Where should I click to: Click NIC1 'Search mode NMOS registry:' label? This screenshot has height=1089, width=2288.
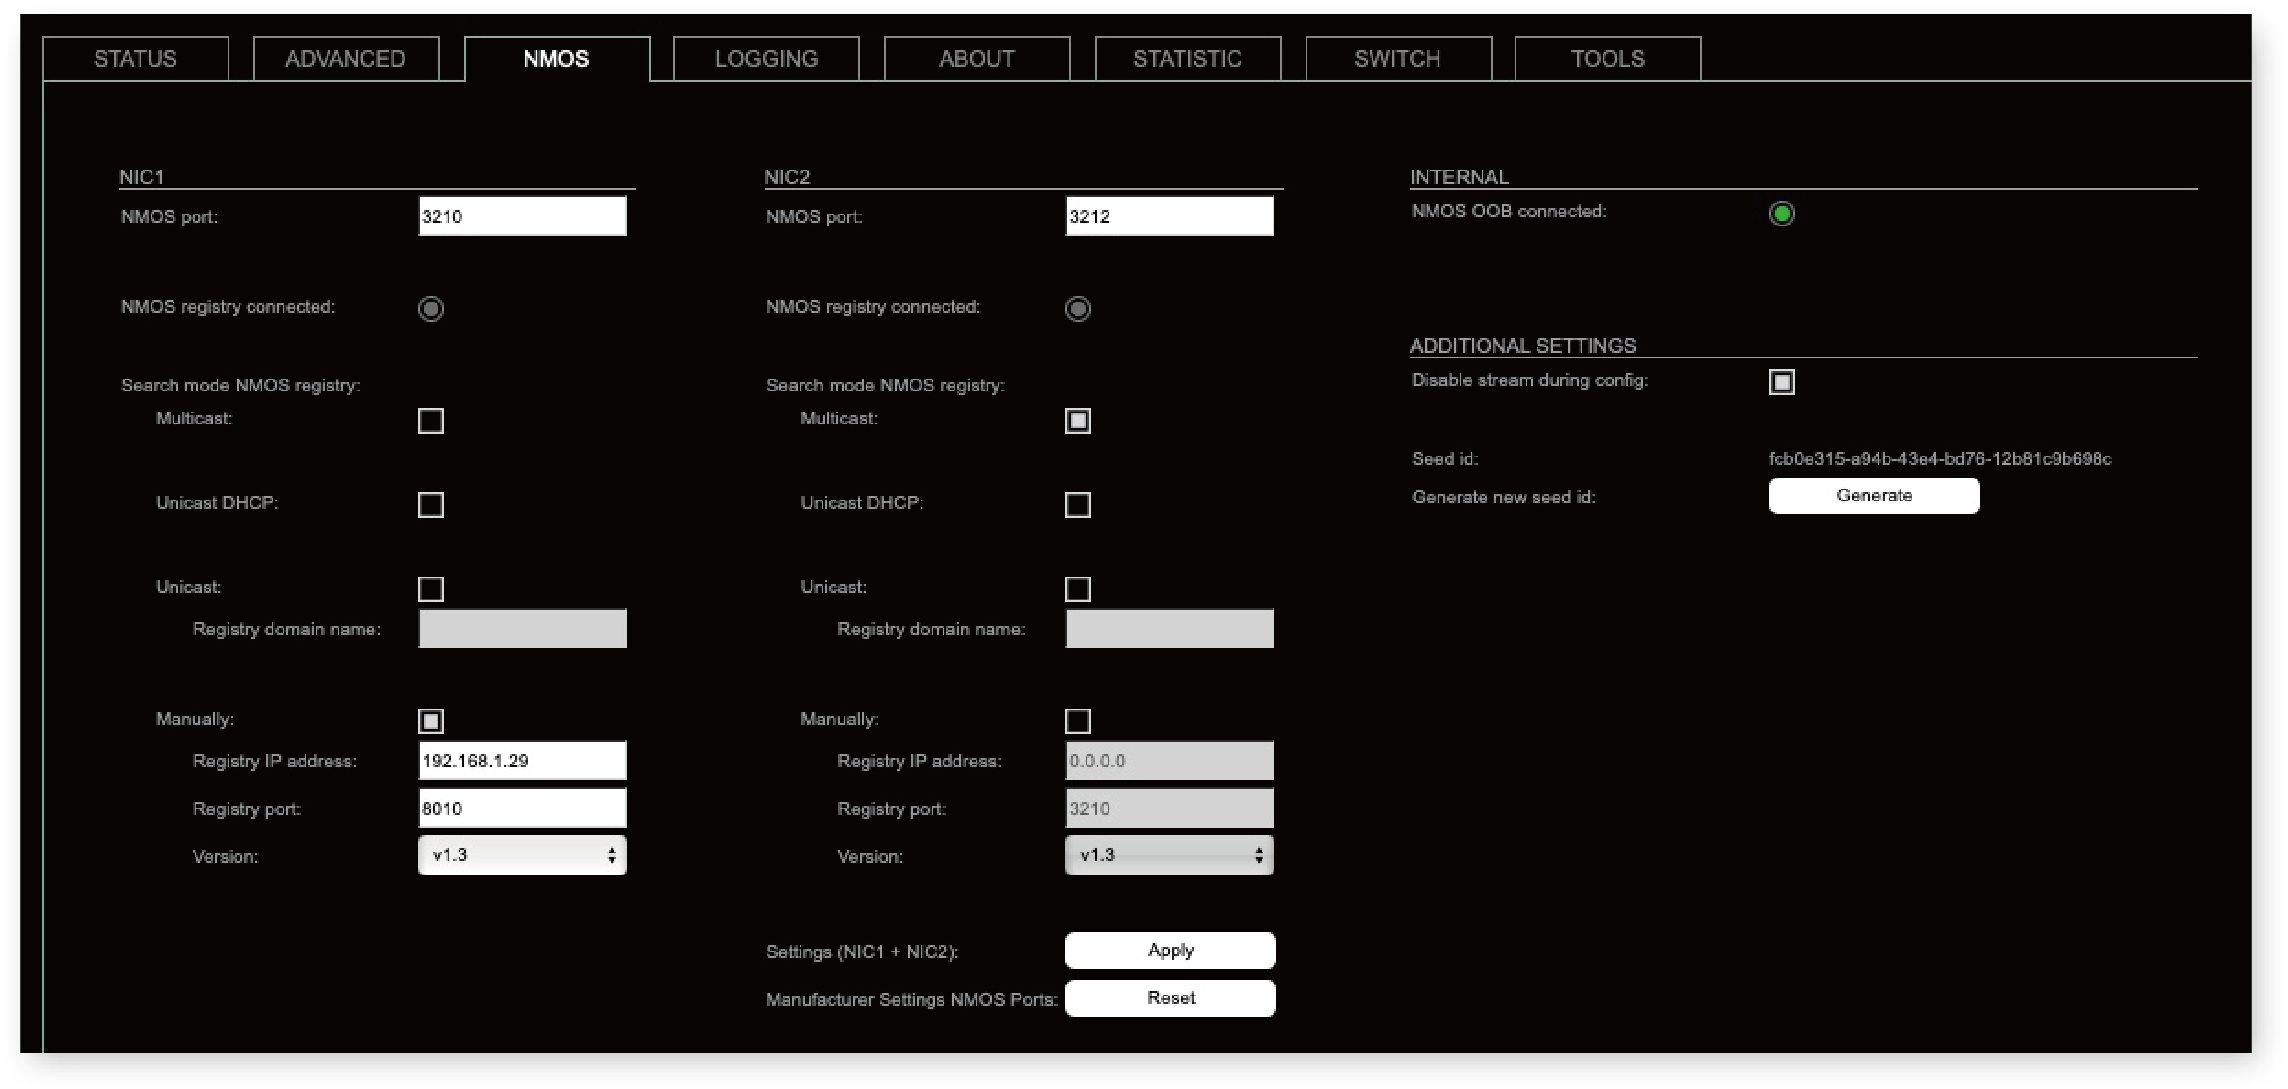coord(241,385)
